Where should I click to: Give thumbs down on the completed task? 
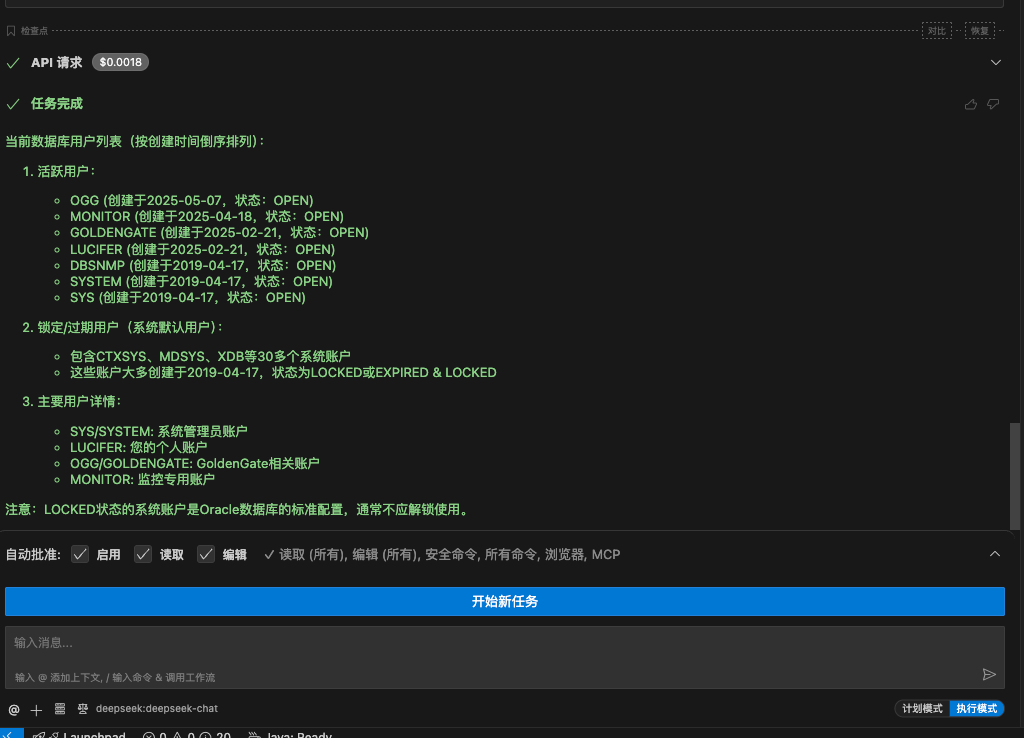pyautogui.click(x=992, y=104)
